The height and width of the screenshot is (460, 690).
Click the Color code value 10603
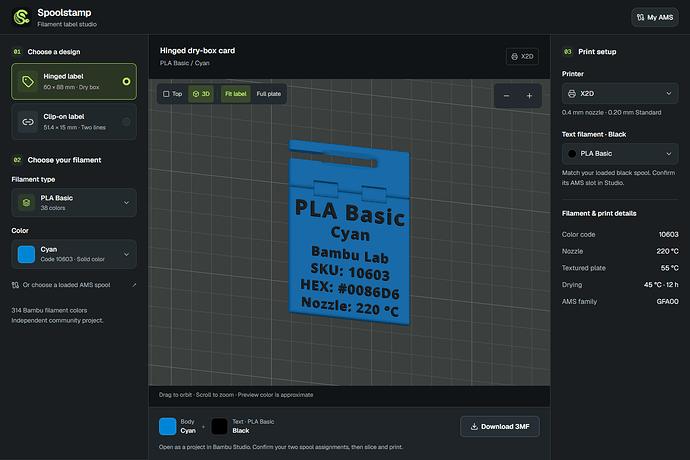[668, 235]
